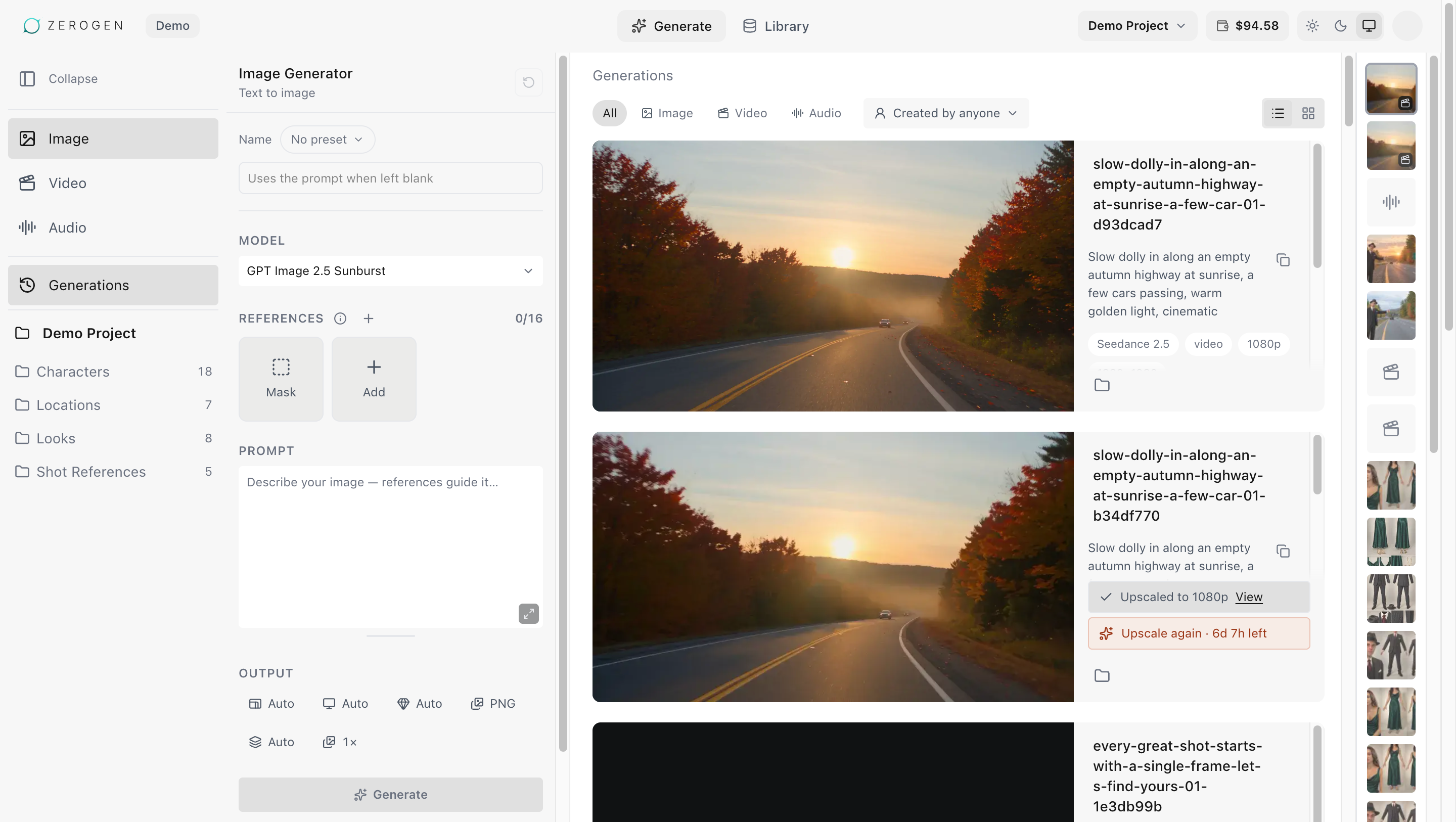Reset the Image Generator form
Image resolution: width=1456 pixels, height=822 pixels.
(529, 82)
